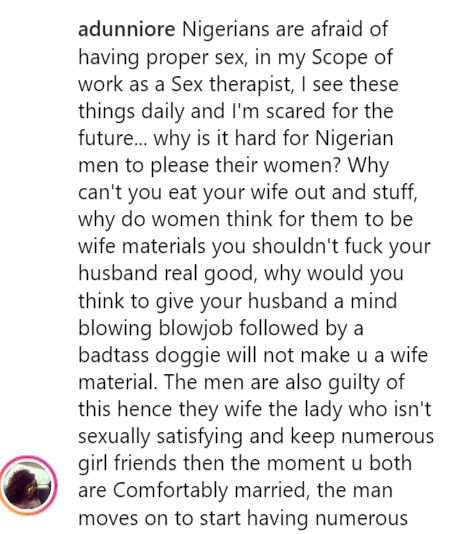Select the word "Comfortably" in the caption
The width and height of the screenshot is (449, 534).
pos(170,492)
